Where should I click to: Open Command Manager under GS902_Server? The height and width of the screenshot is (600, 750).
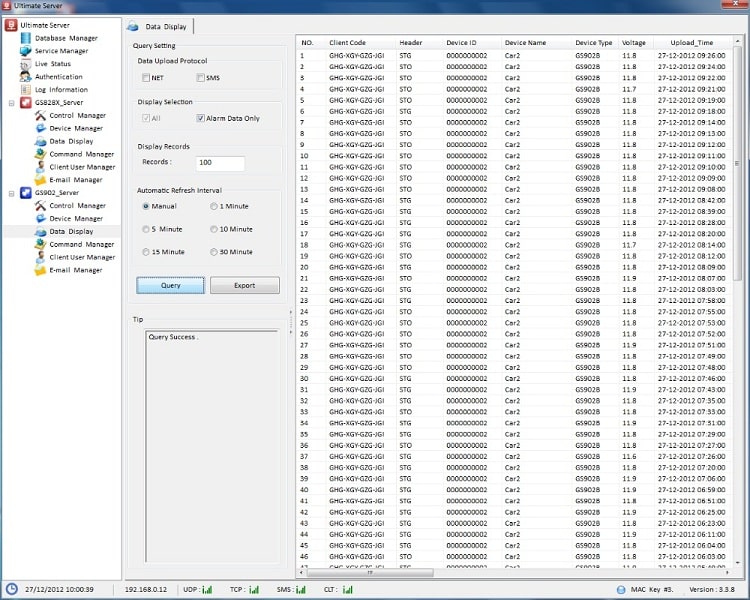tap(81, 244)
